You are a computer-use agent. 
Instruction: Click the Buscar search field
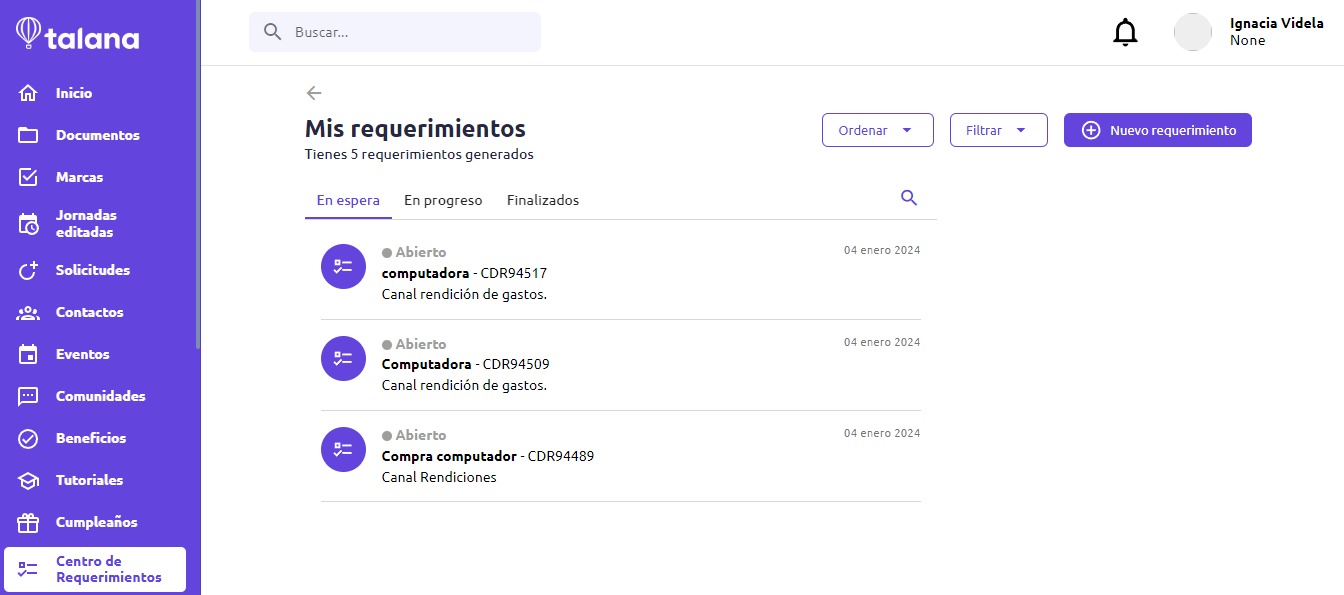tap(395, 32)
